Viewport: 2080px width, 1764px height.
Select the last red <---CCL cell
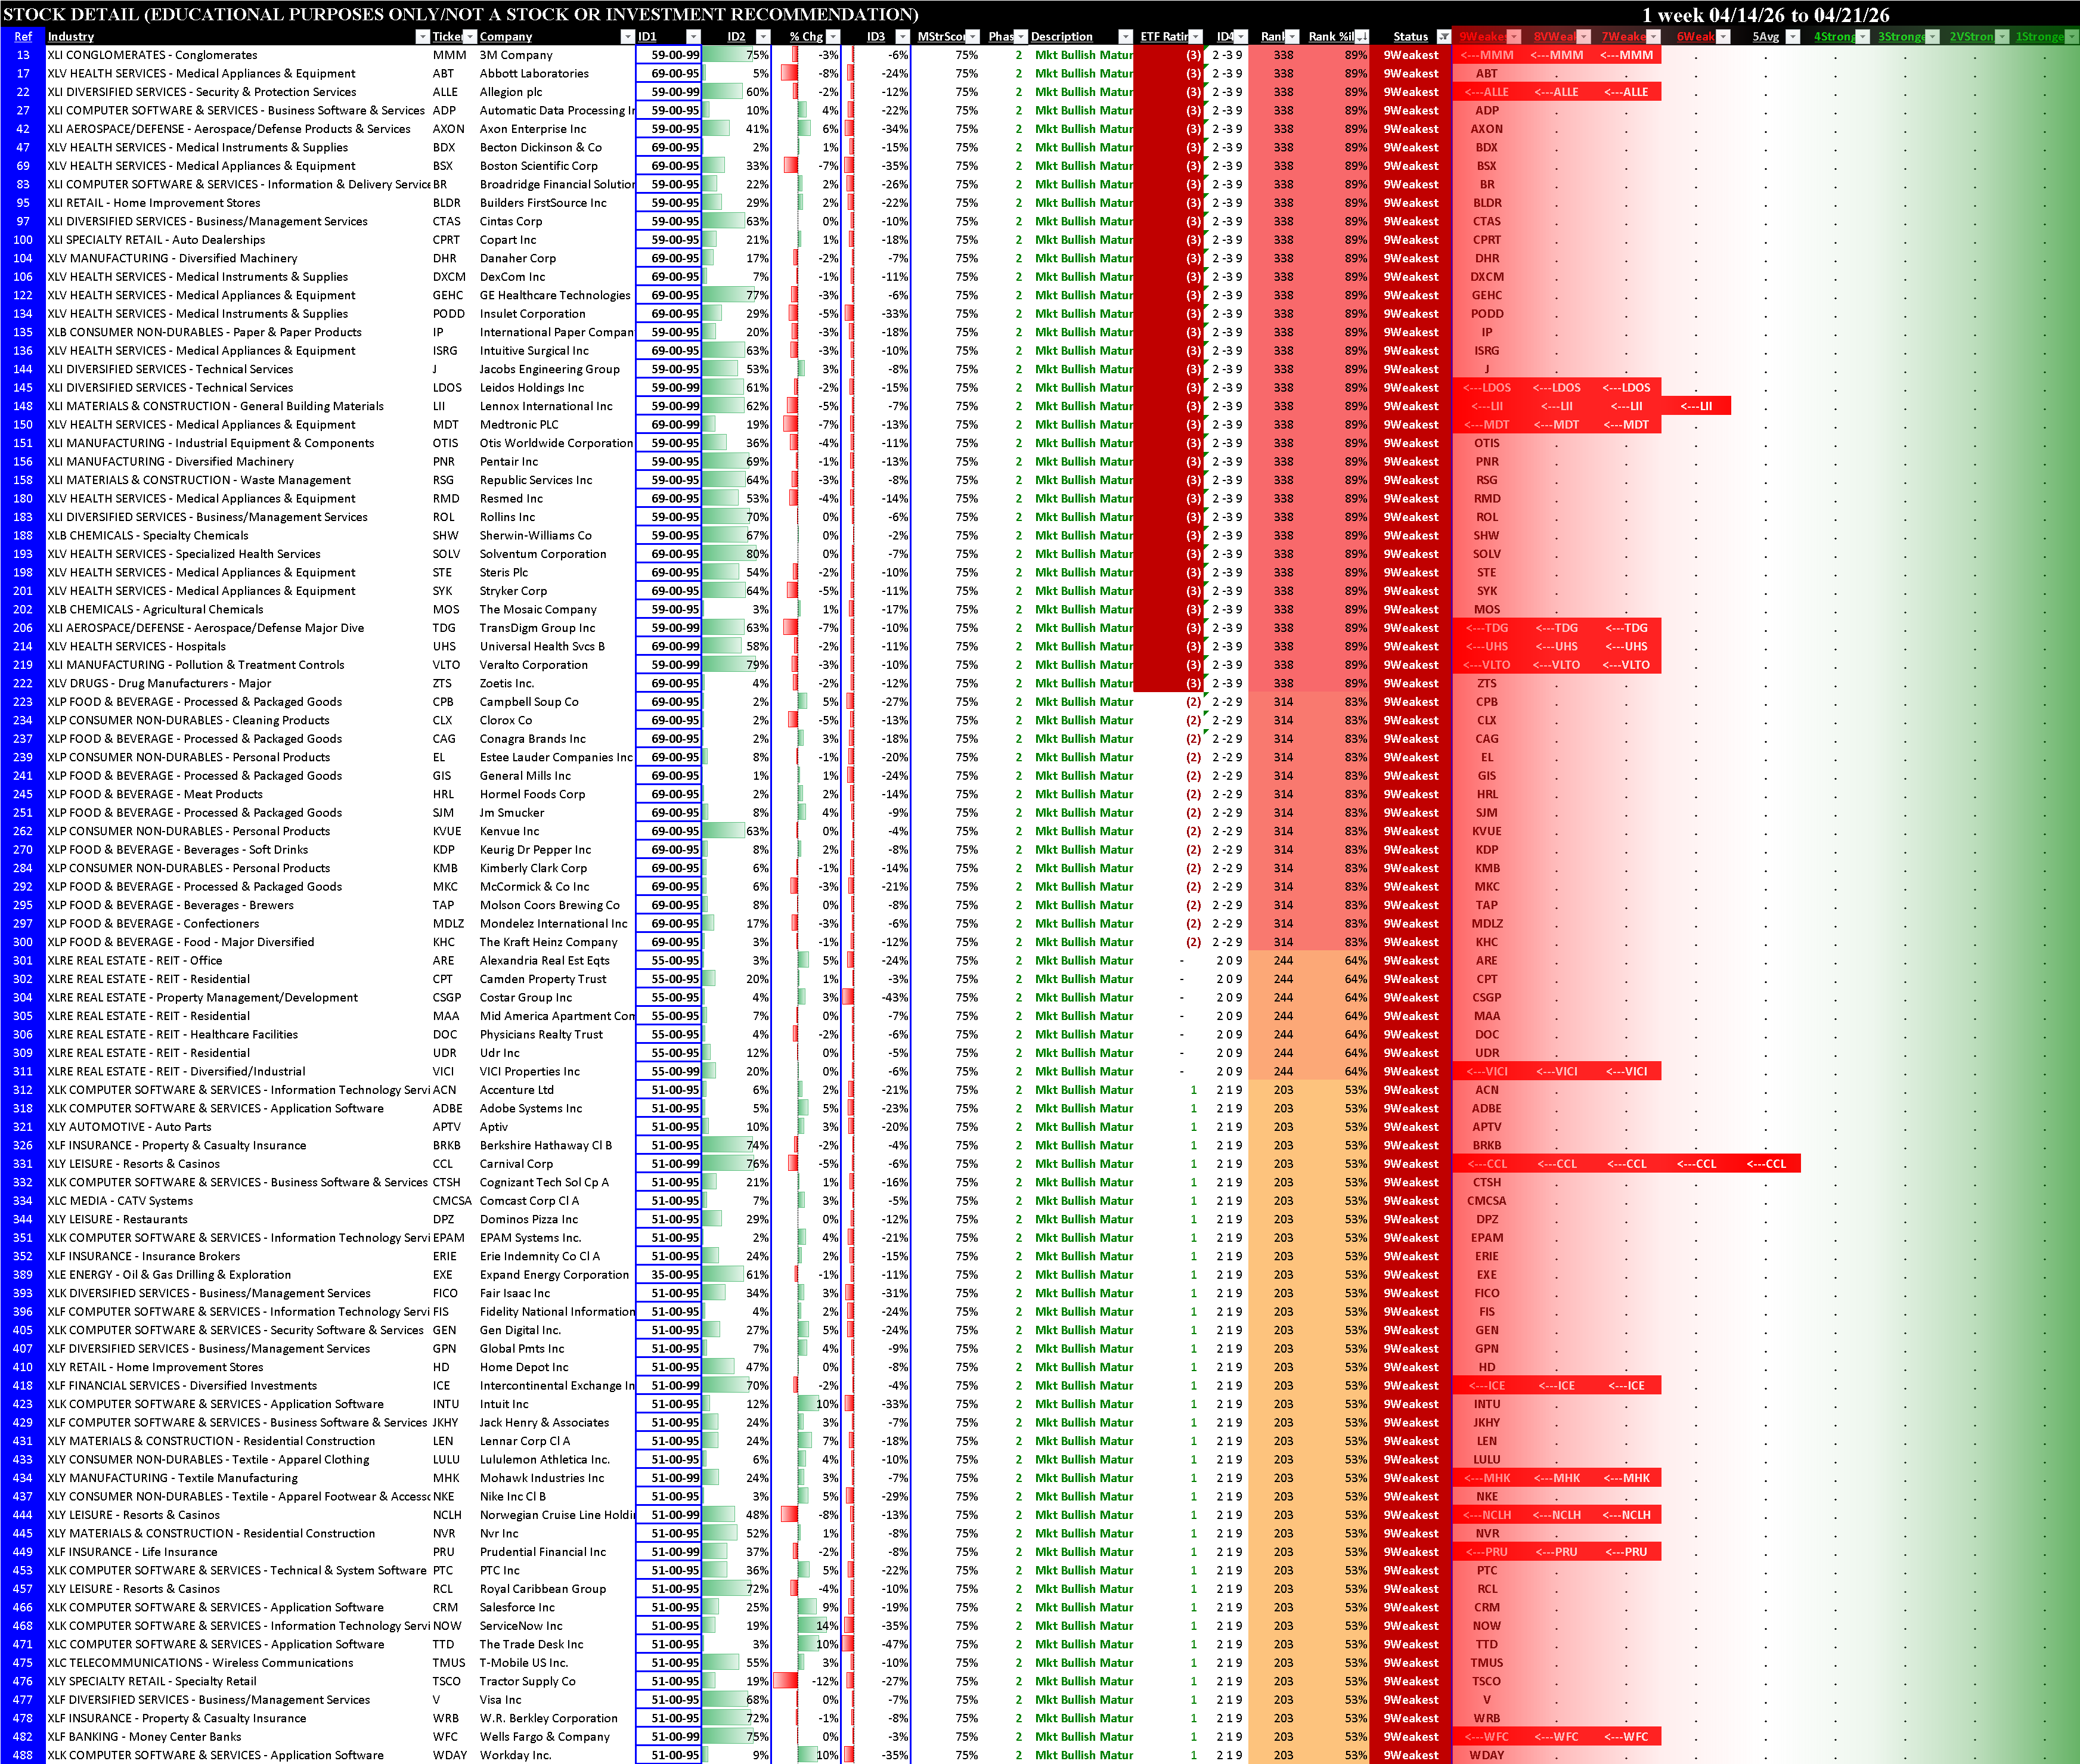click(1766, 1164)
